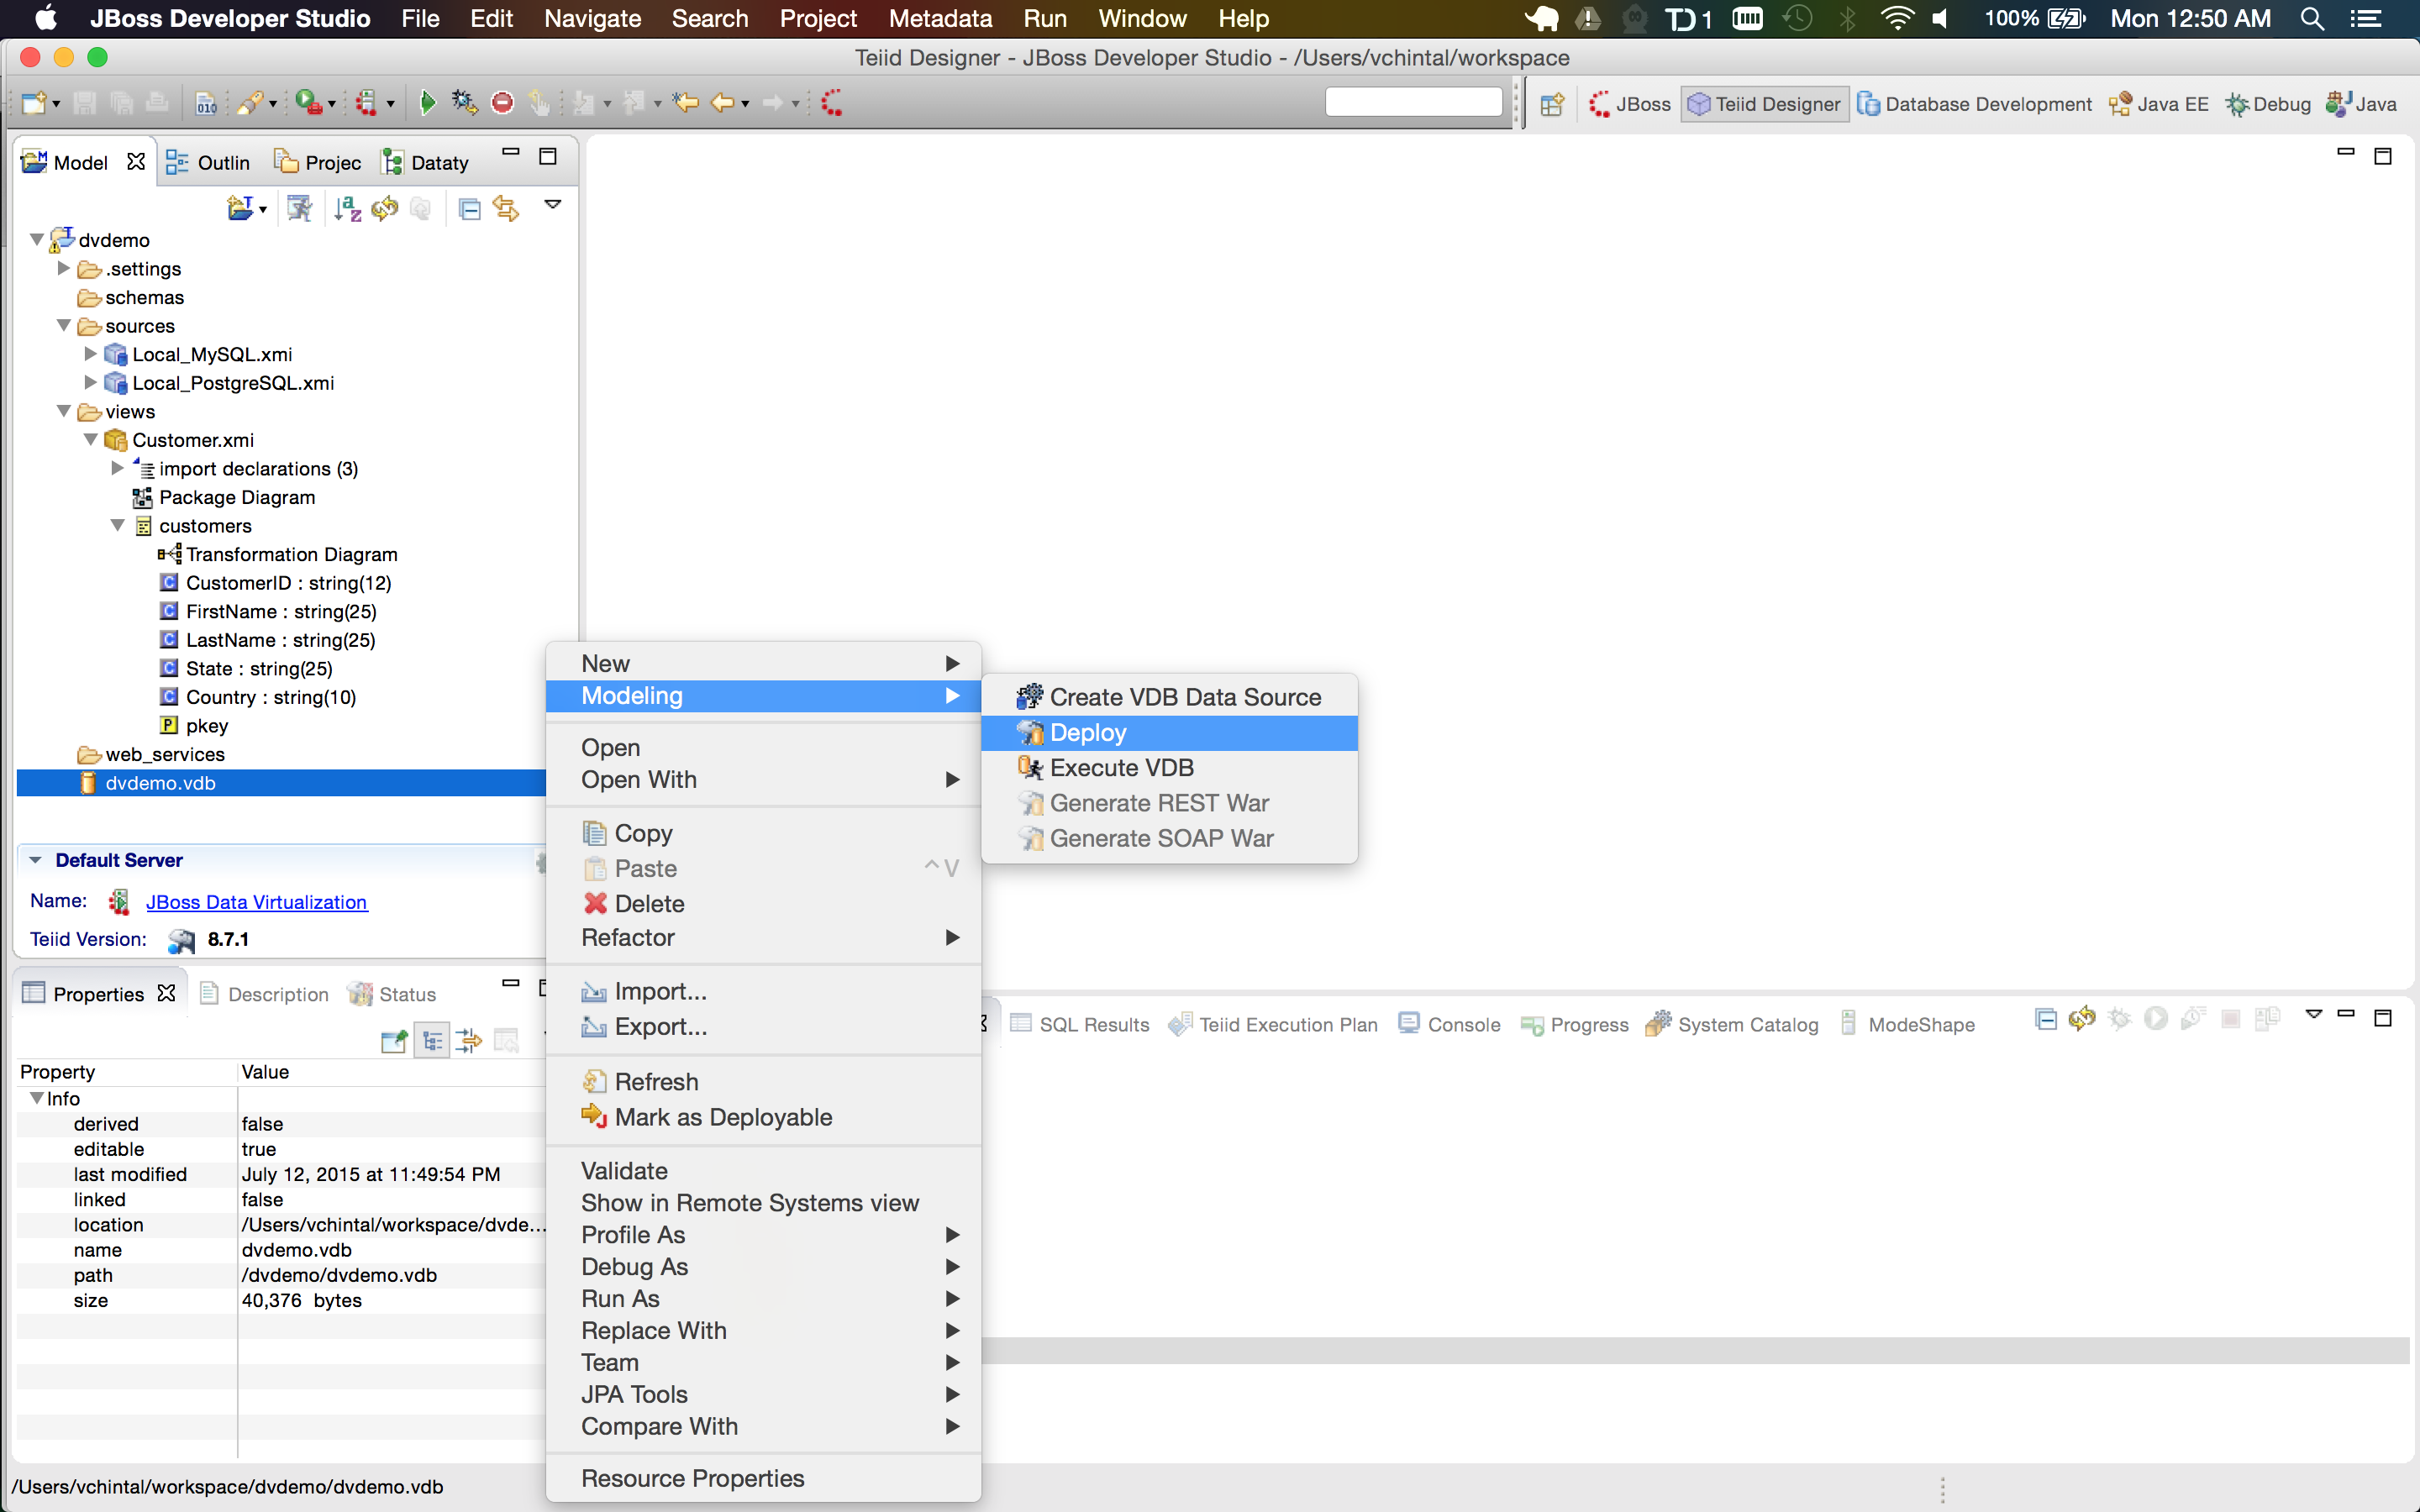The width and height of the screenshot is (2420, 1512).
Task: Click the Sort alphabetically icon in Model Explorer
Action: coord(347,208)
